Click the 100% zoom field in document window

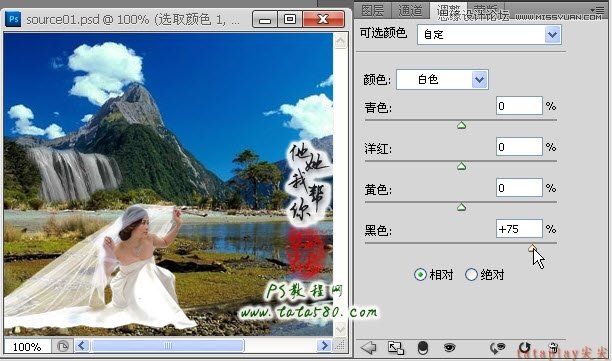27,346
